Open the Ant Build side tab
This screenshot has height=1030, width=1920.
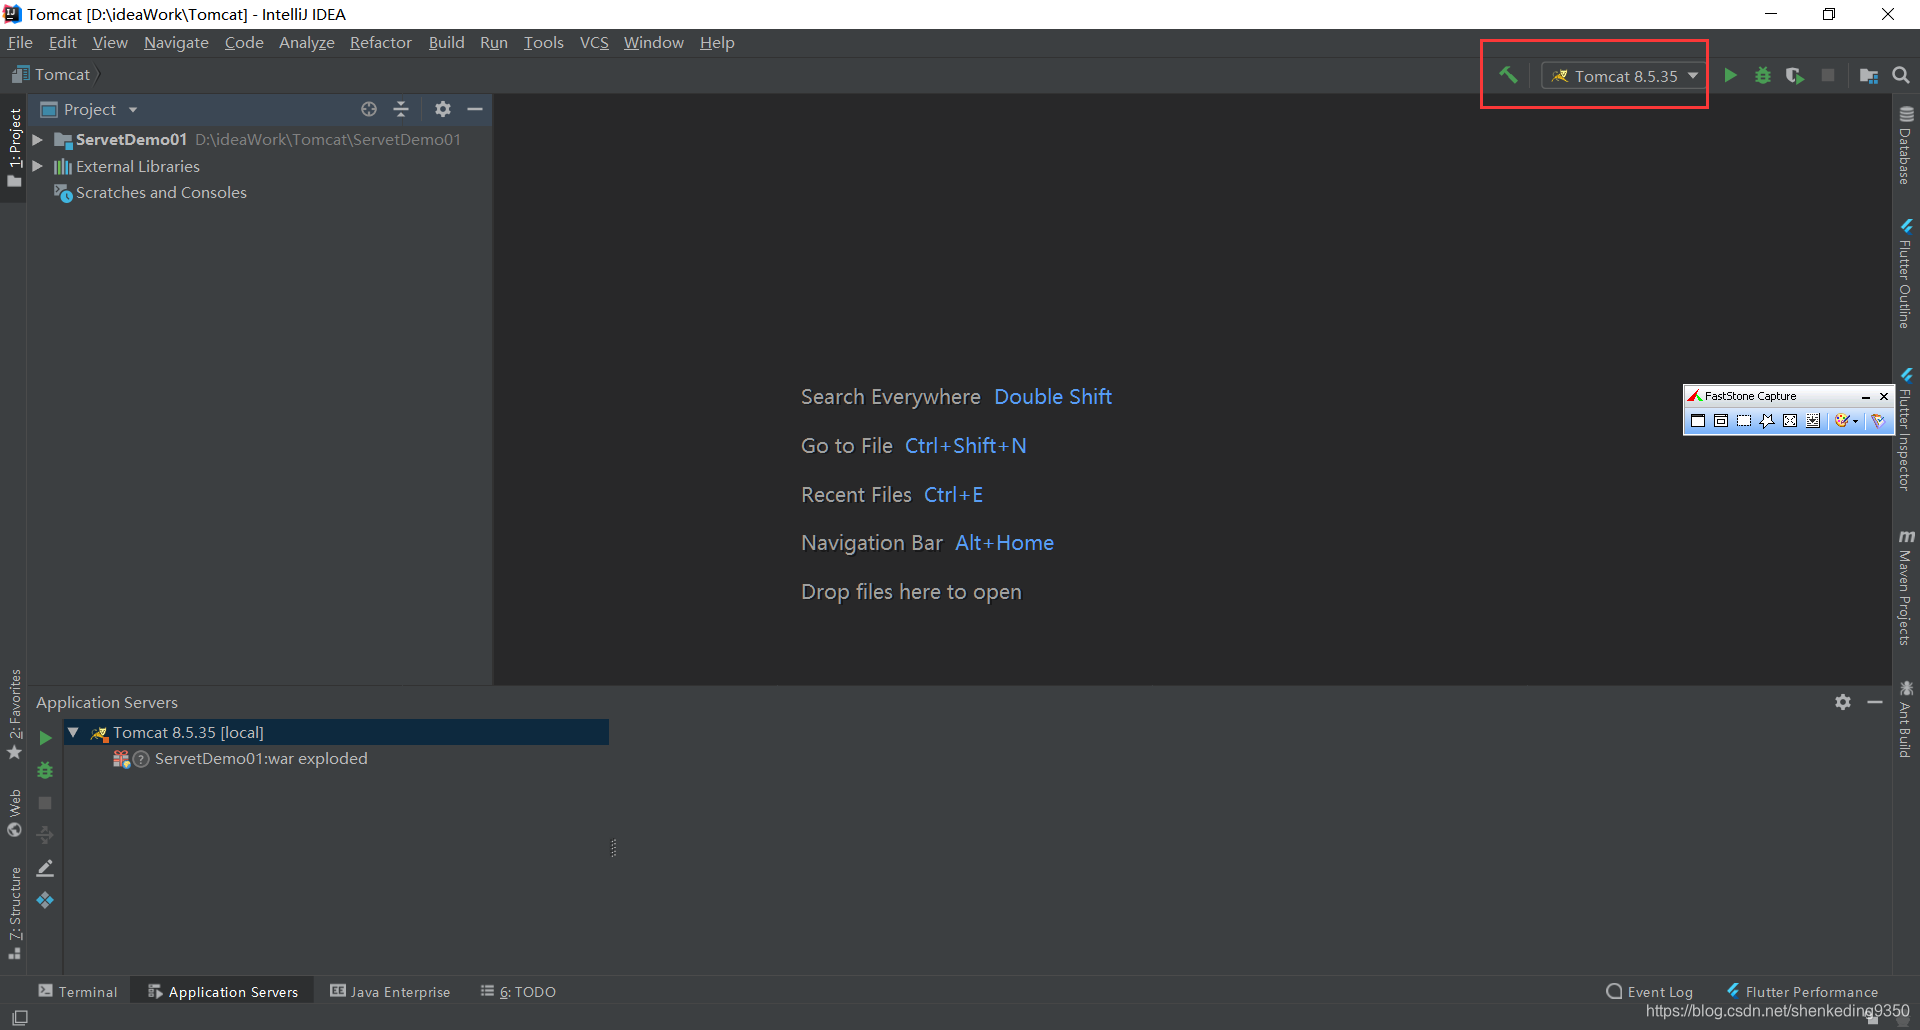tap(1906, 720)
